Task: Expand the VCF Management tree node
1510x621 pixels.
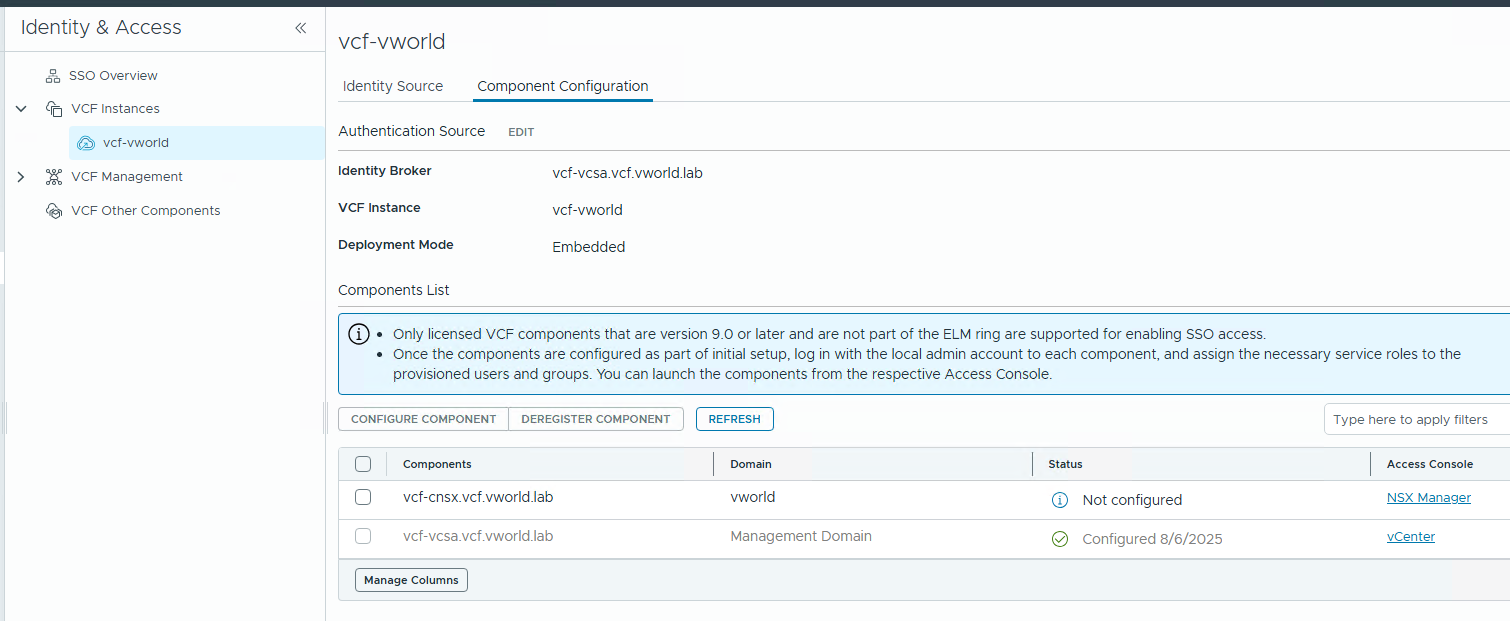Action: coord(21,177)
